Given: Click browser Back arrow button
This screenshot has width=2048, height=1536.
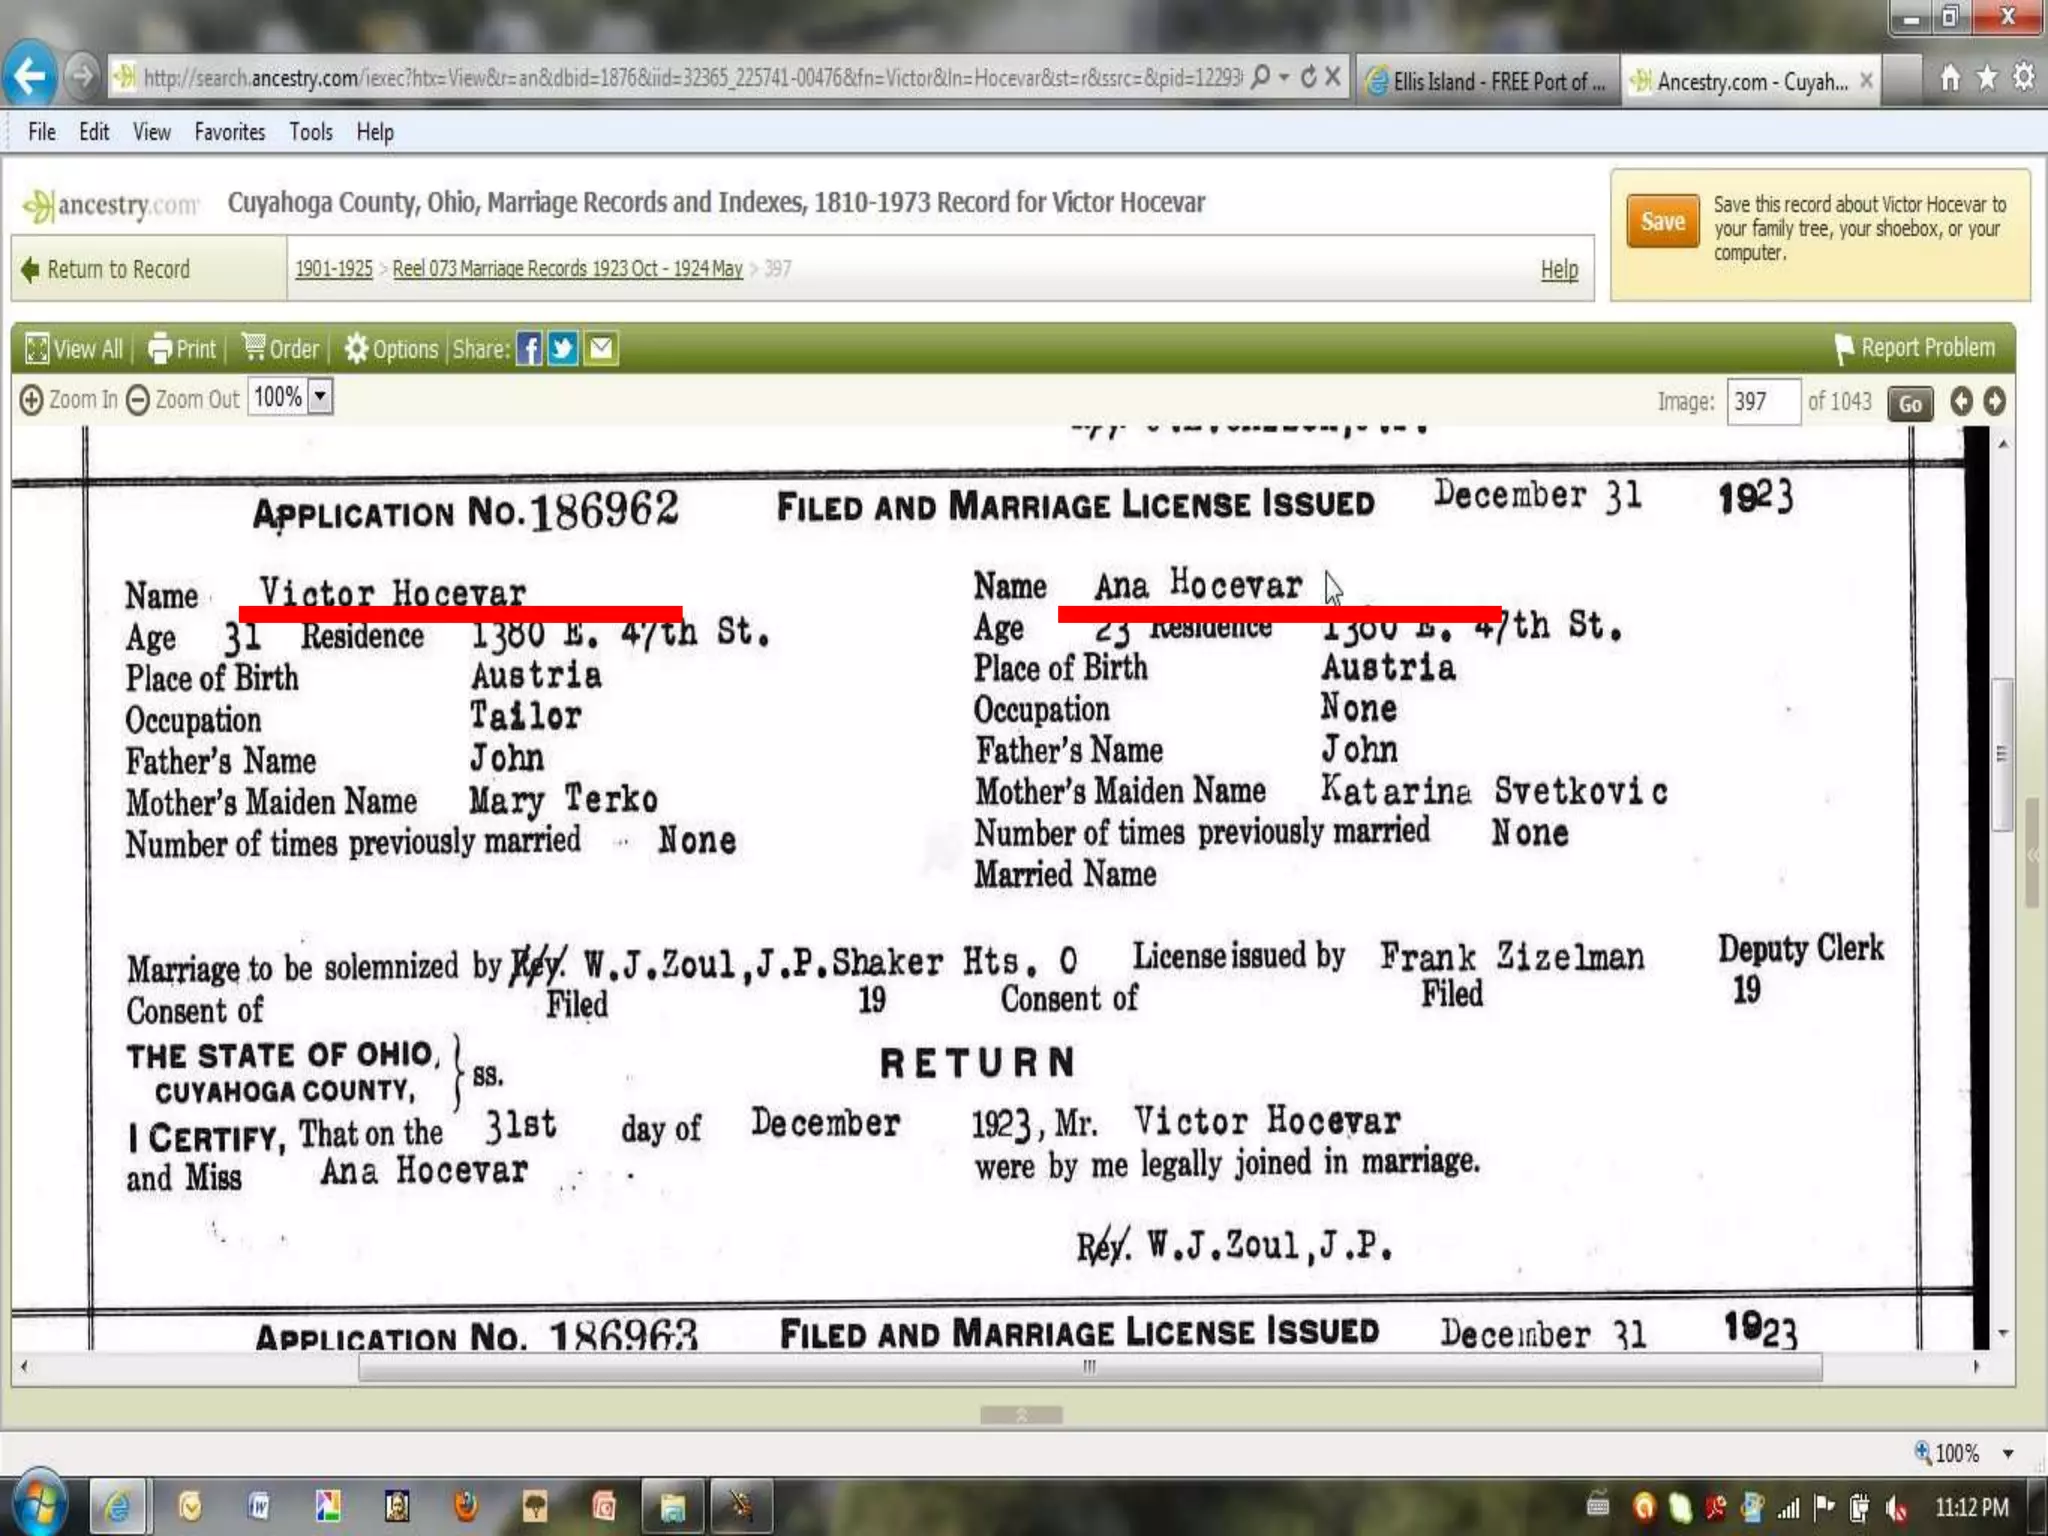Looking at the screenshot, I should click(30, 76).
